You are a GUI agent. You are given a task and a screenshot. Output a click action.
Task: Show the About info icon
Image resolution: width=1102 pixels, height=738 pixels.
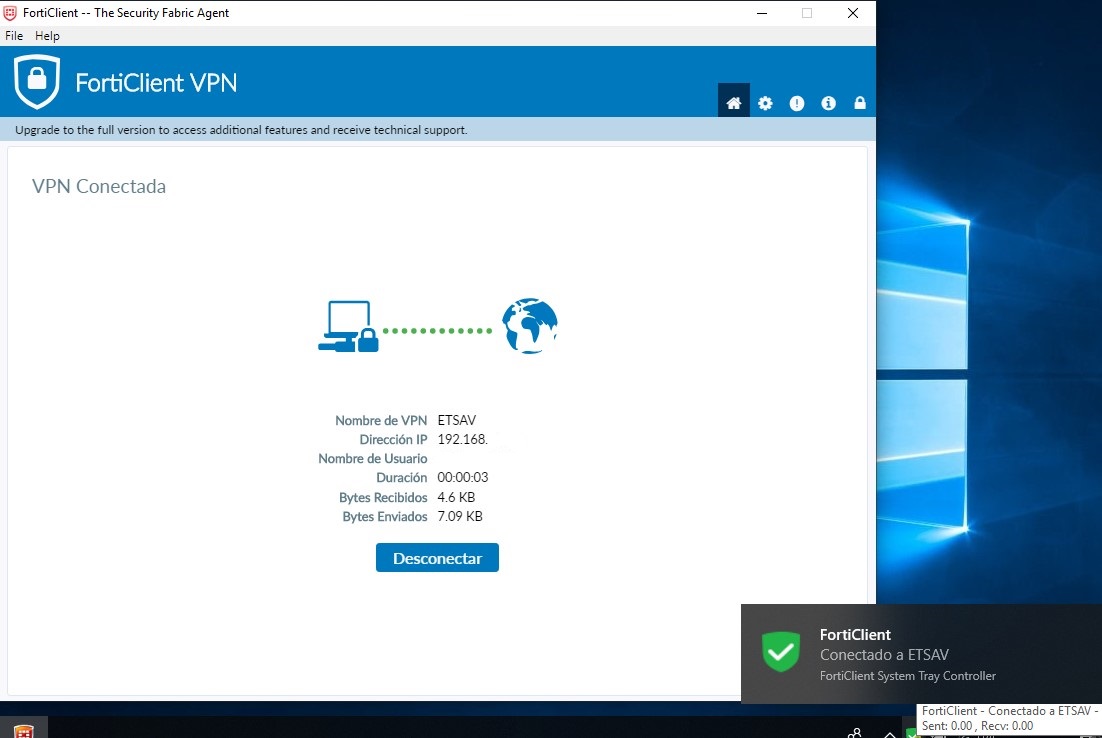pyautogui.click(x=828, y=103)
